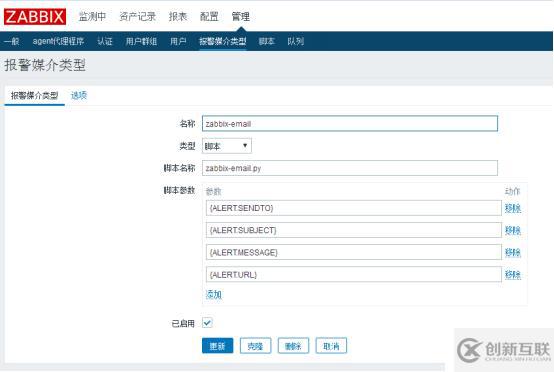554x372 pixels.
Task: Go to agent代理程序 submenu
Action: click(58, 41)
